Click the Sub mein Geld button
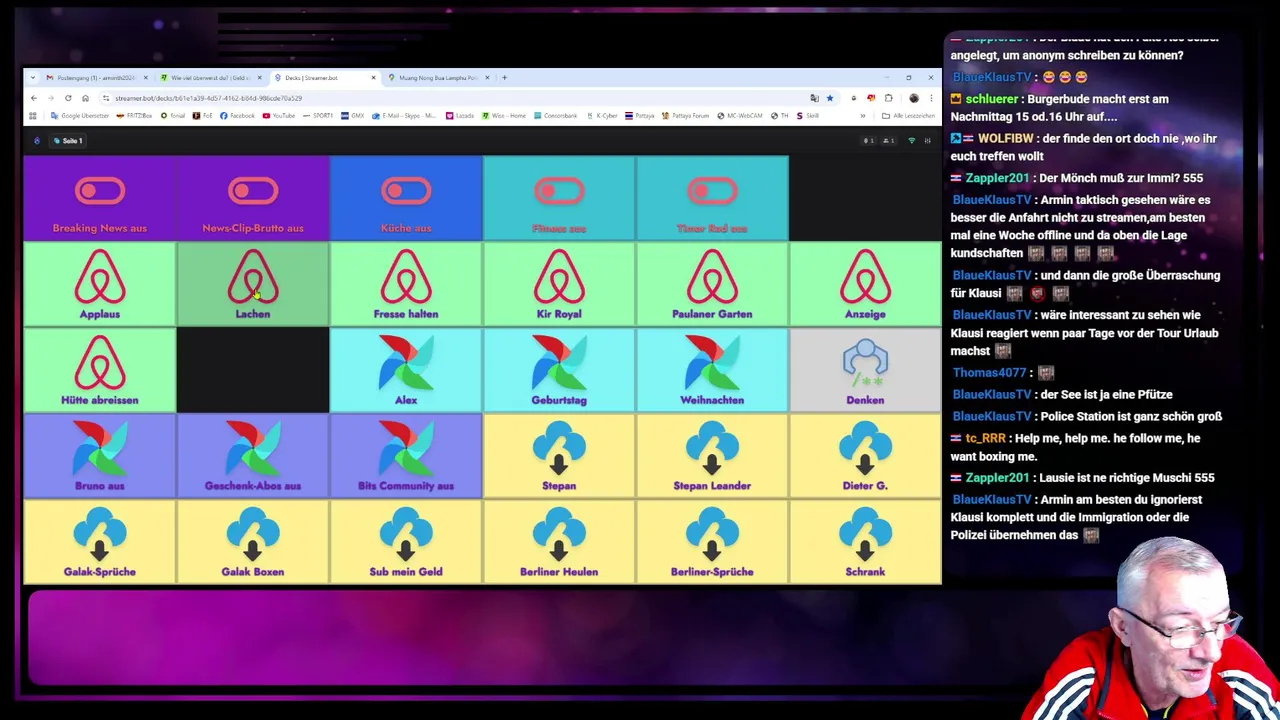 click(406, 543)
